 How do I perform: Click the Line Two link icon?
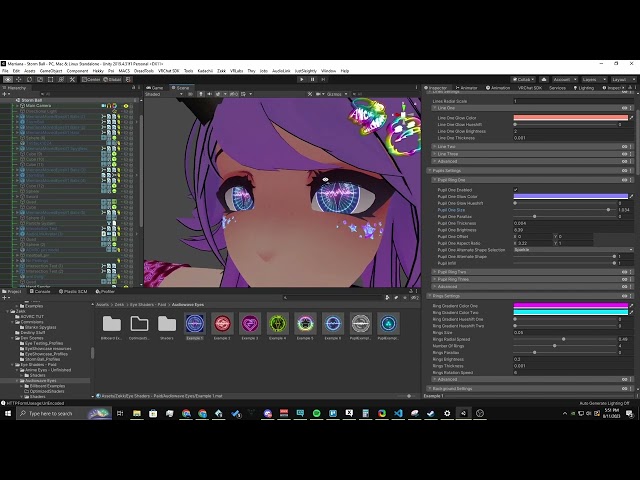[624, 147]
